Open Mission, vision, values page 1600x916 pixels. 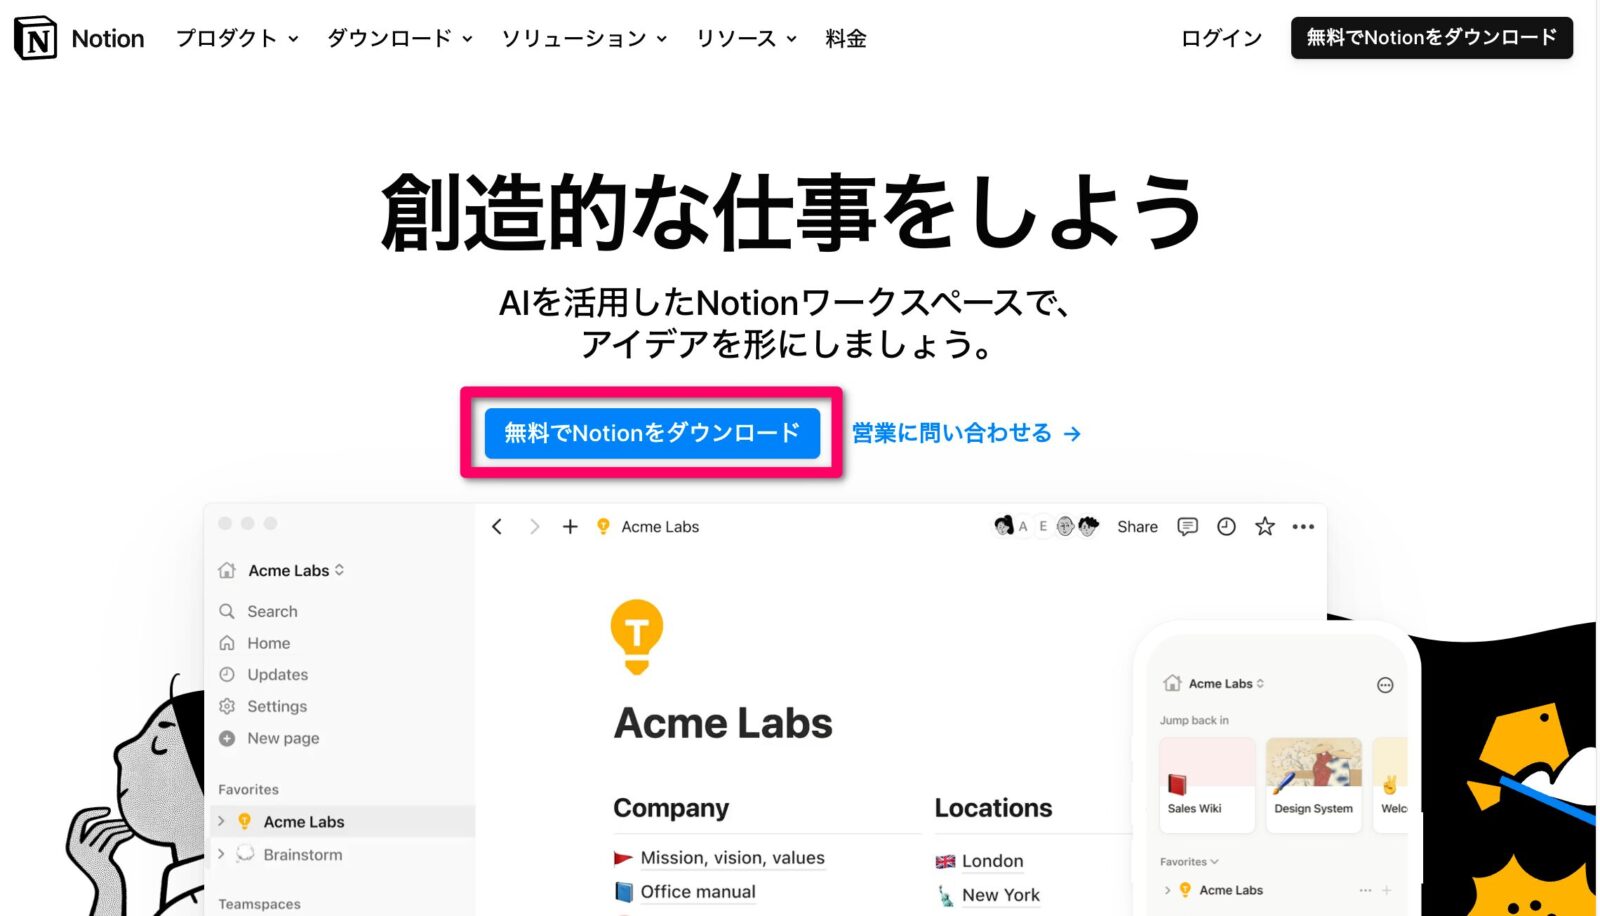coord(732,858)
